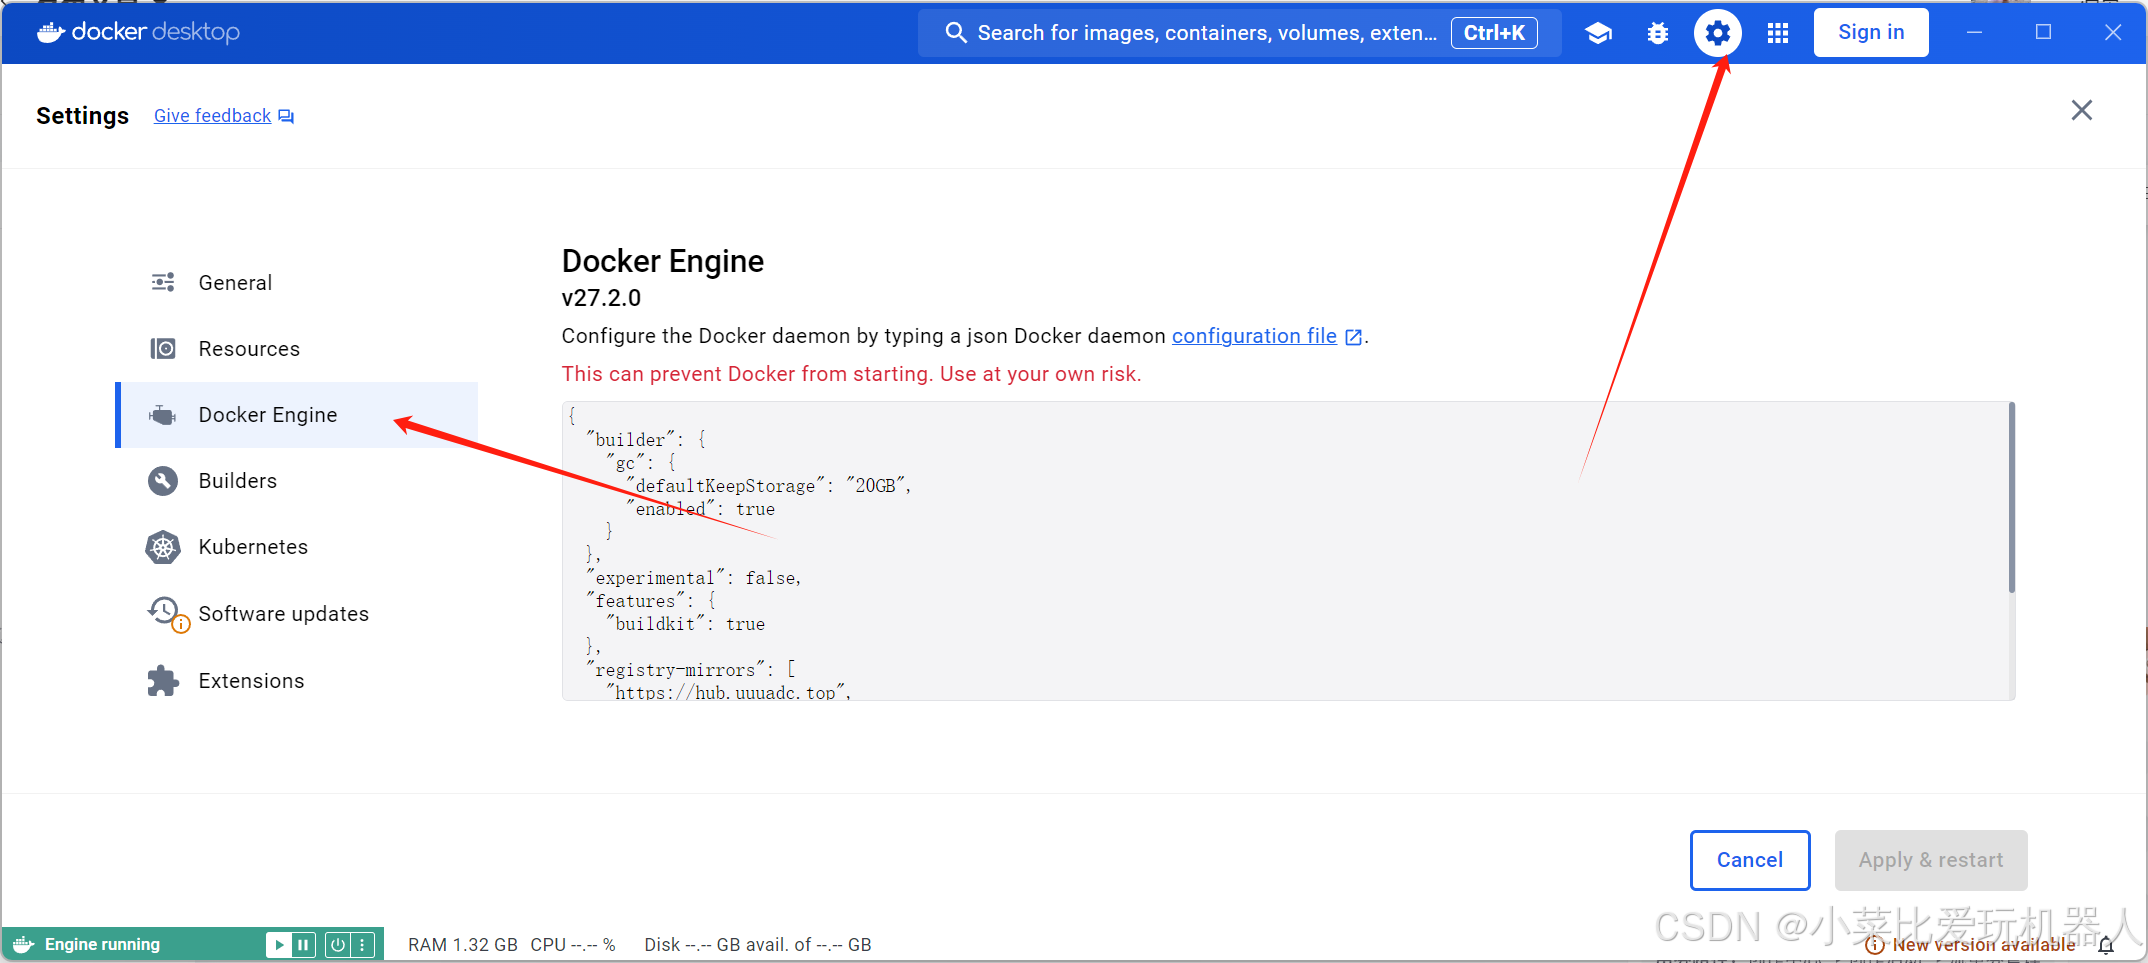Select the Resources settings section
This screenshot has height=963, width=2148.
(249, 348)
